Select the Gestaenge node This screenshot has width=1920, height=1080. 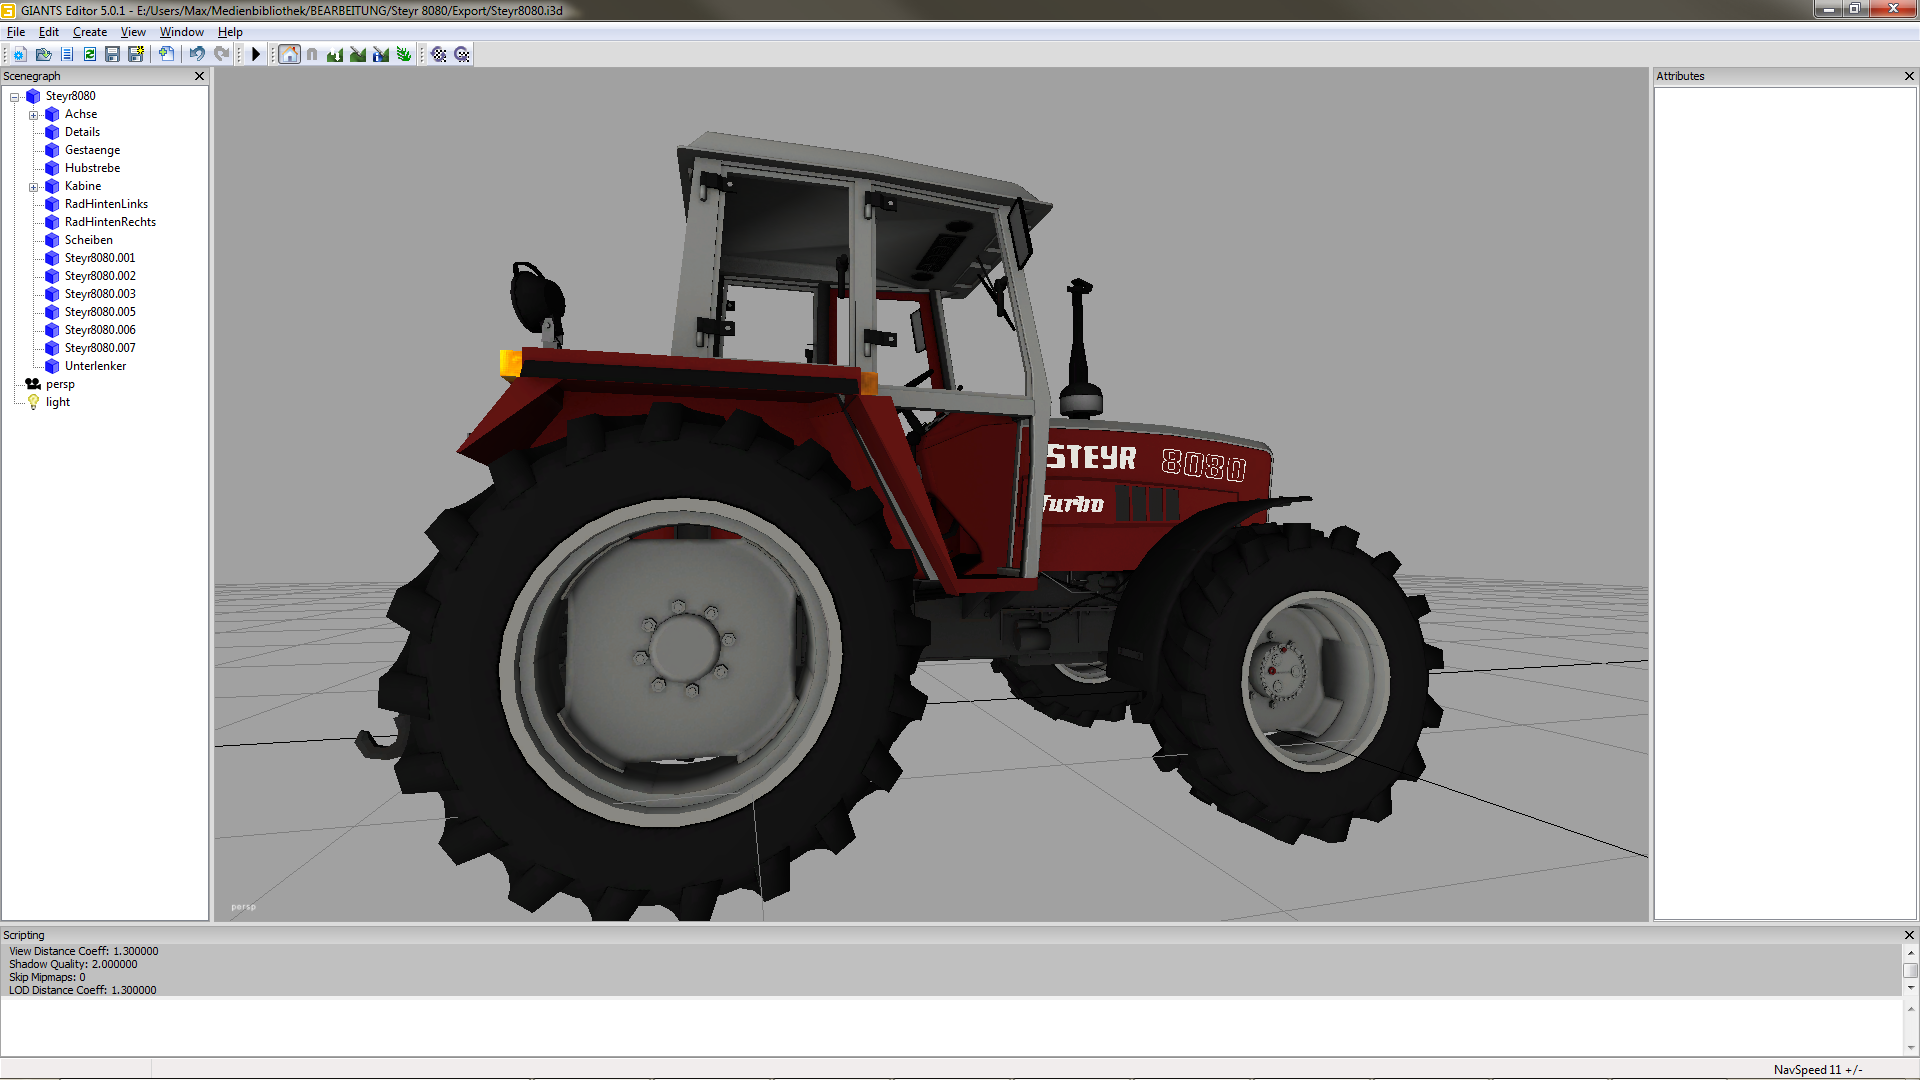tap(92, 150)
